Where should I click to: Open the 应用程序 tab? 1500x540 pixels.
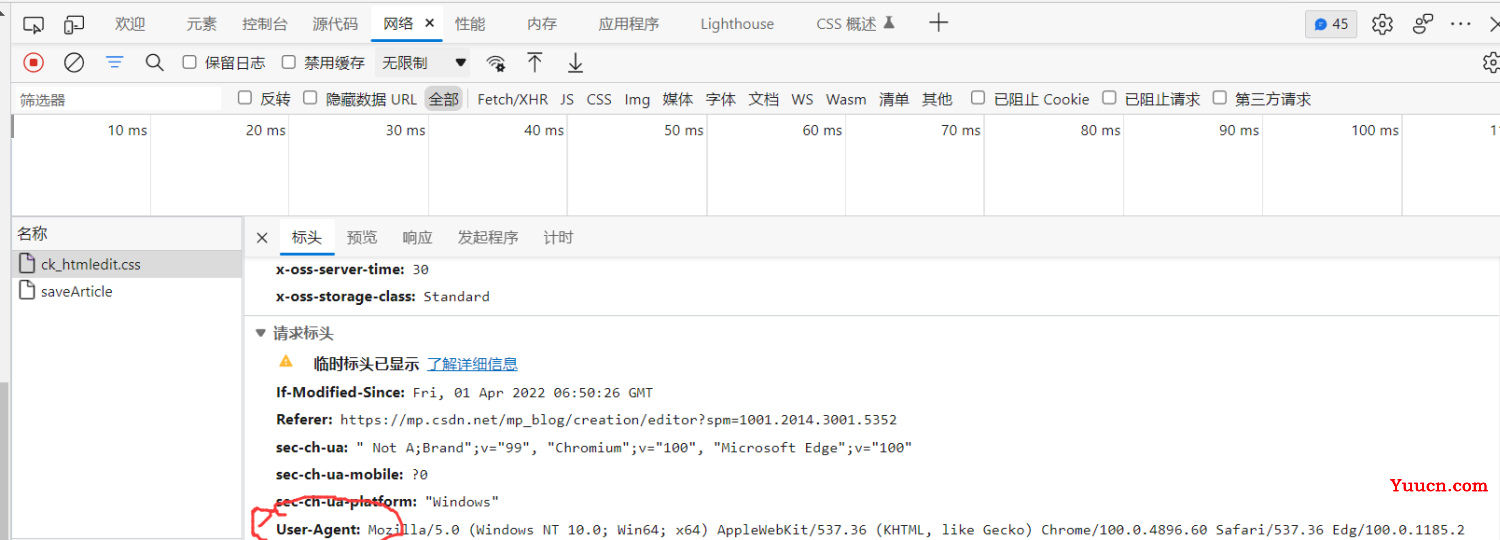point(629,24)
